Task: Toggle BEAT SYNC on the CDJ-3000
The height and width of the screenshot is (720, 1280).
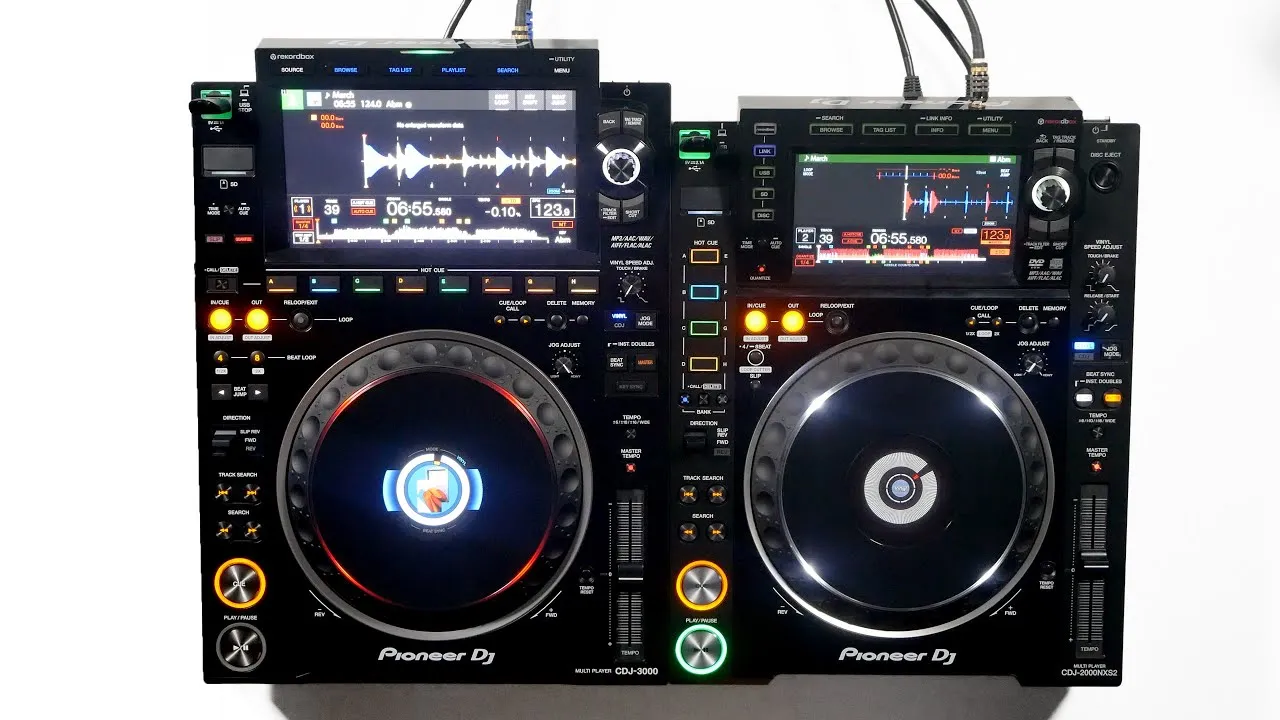Action: click(617, 362)
